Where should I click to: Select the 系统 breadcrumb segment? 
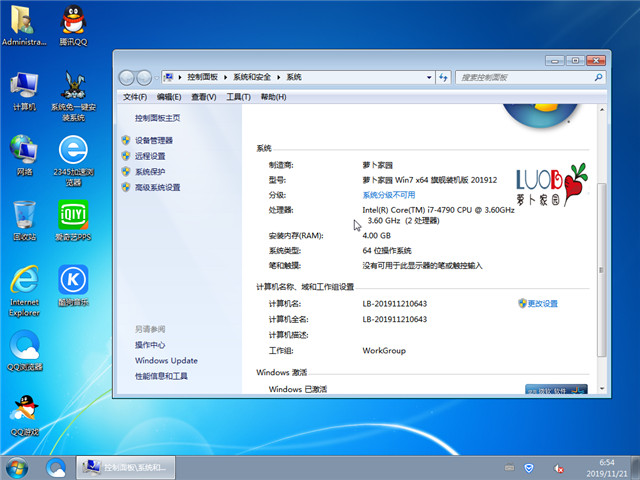click(x=294, y=77)
